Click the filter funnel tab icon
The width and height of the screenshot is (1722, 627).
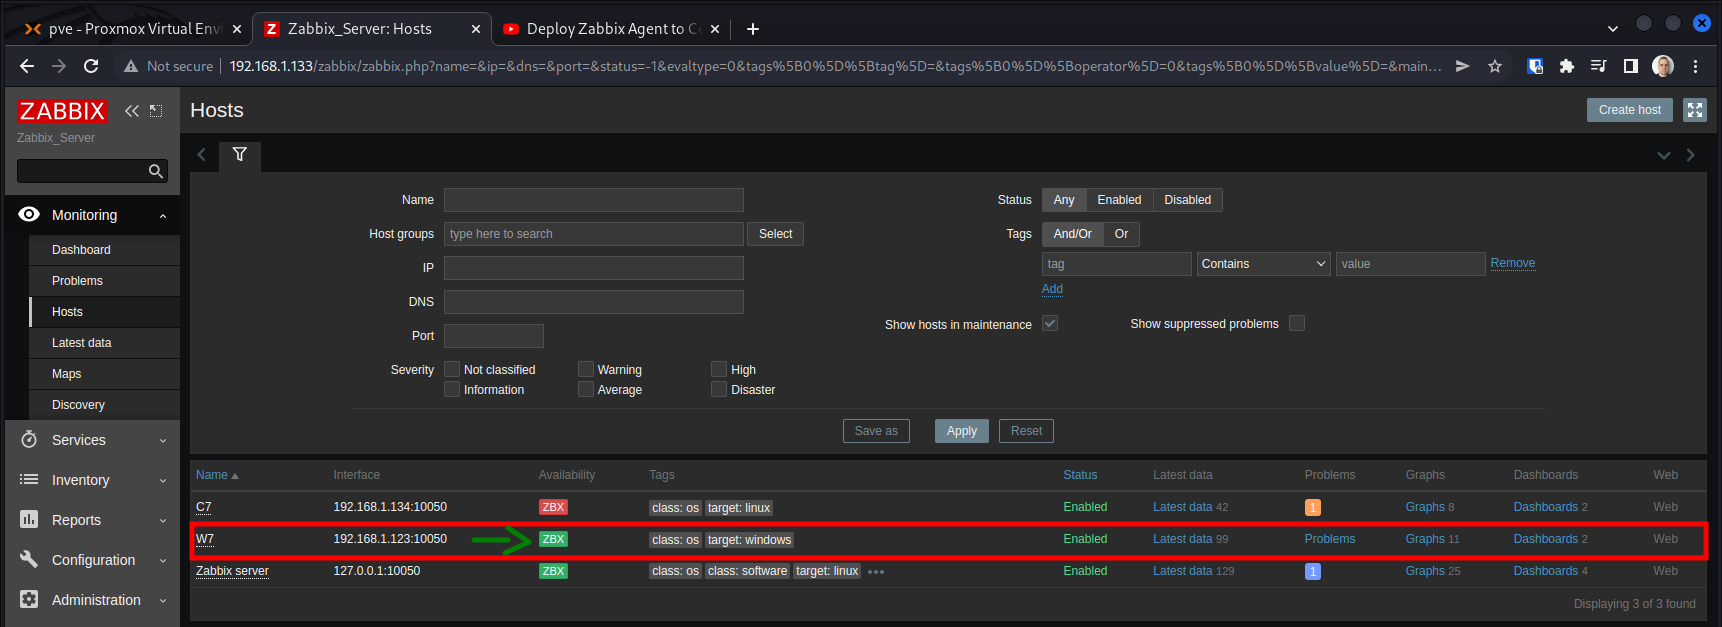tap(240, 155)
